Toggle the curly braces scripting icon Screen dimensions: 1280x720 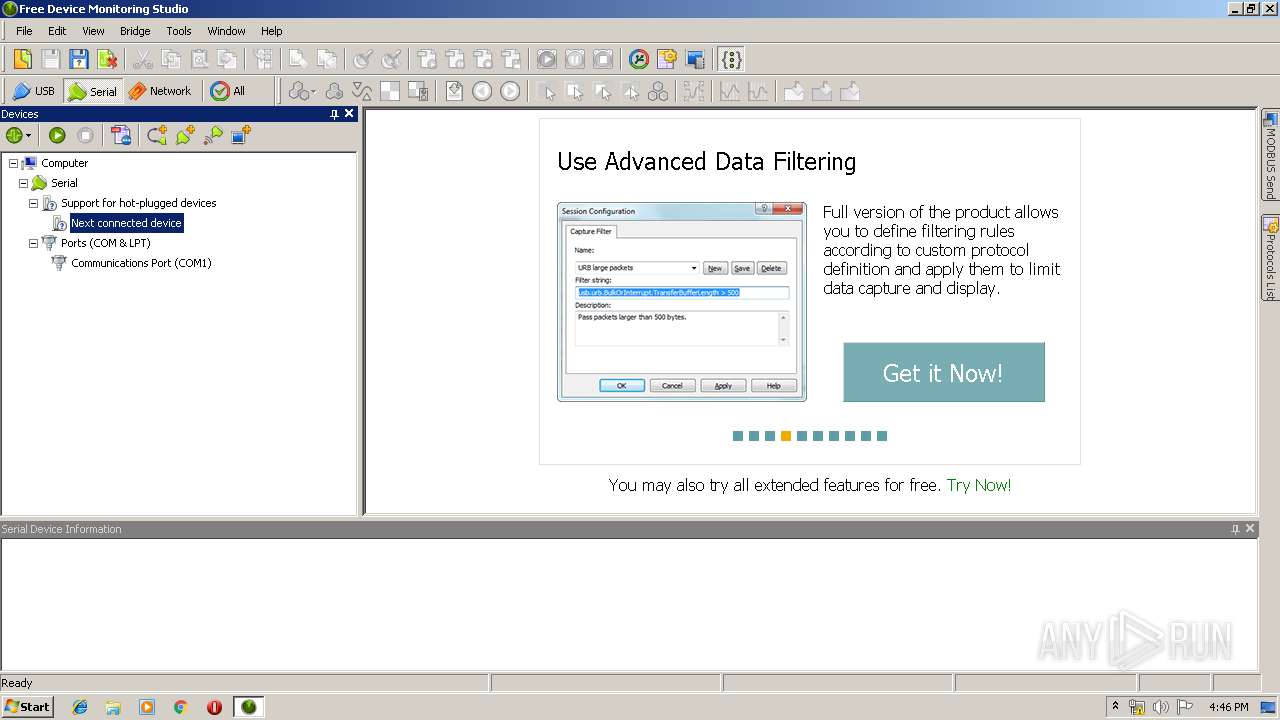[732, 59]
